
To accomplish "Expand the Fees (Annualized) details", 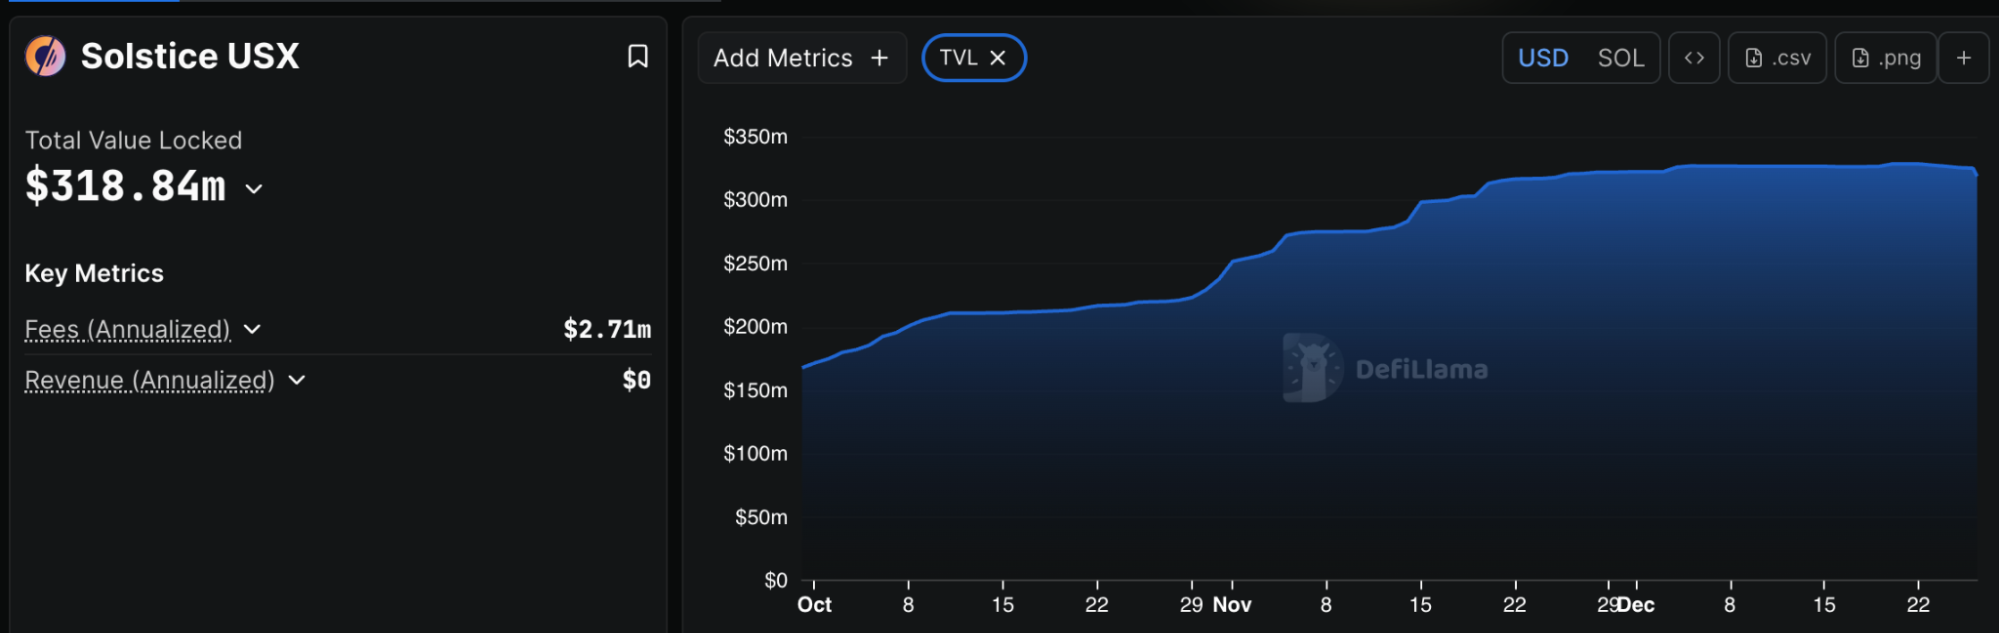I will click(x=252, y=329).
